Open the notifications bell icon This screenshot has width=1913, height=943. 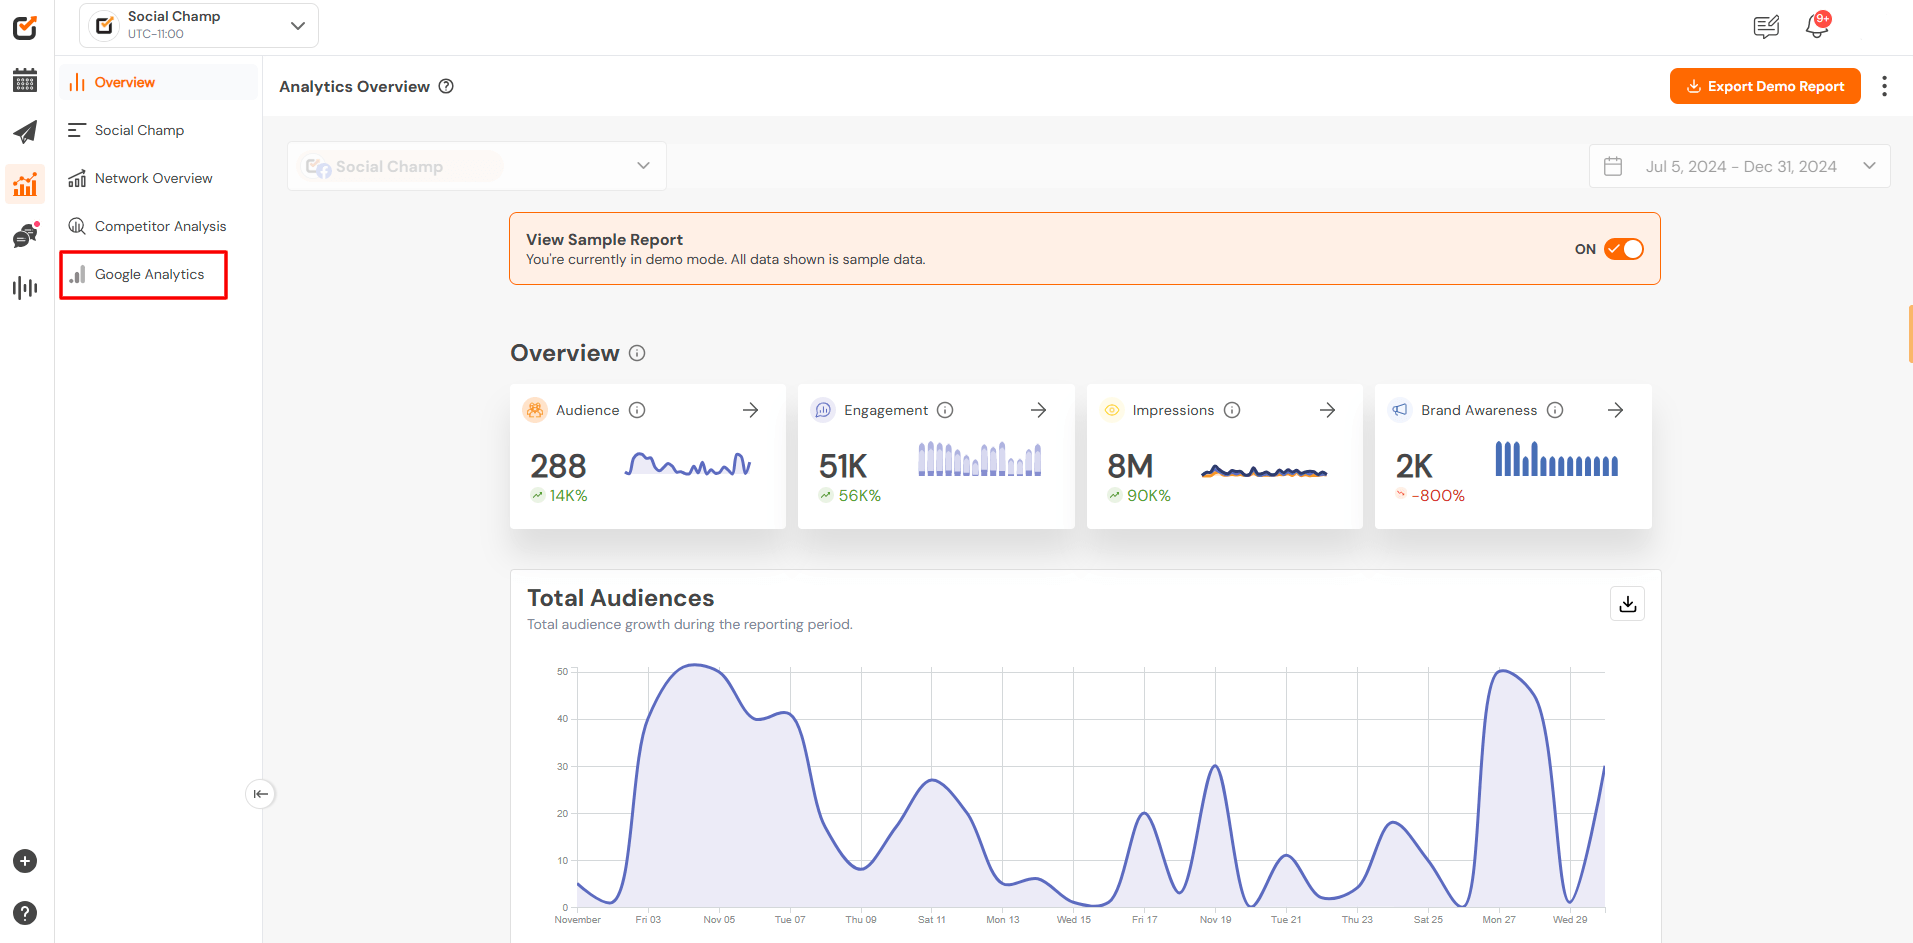point(1817,26)
